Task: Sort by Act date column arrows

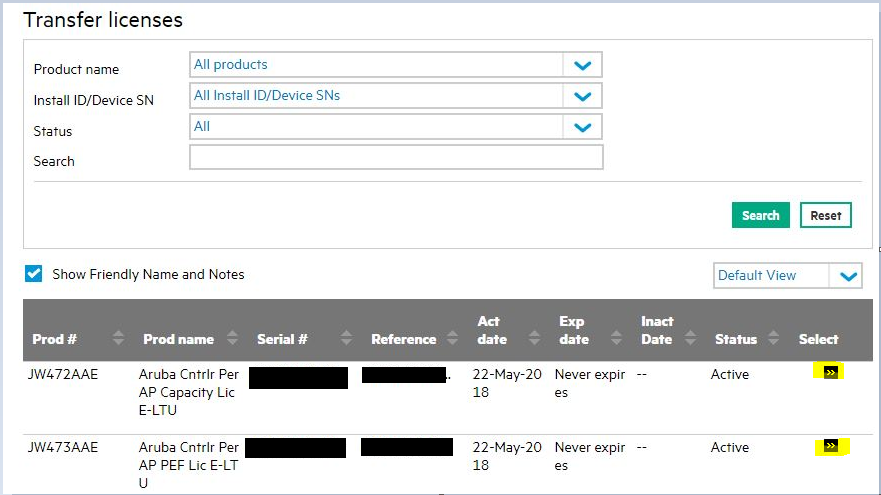Action: coord(534,338)
